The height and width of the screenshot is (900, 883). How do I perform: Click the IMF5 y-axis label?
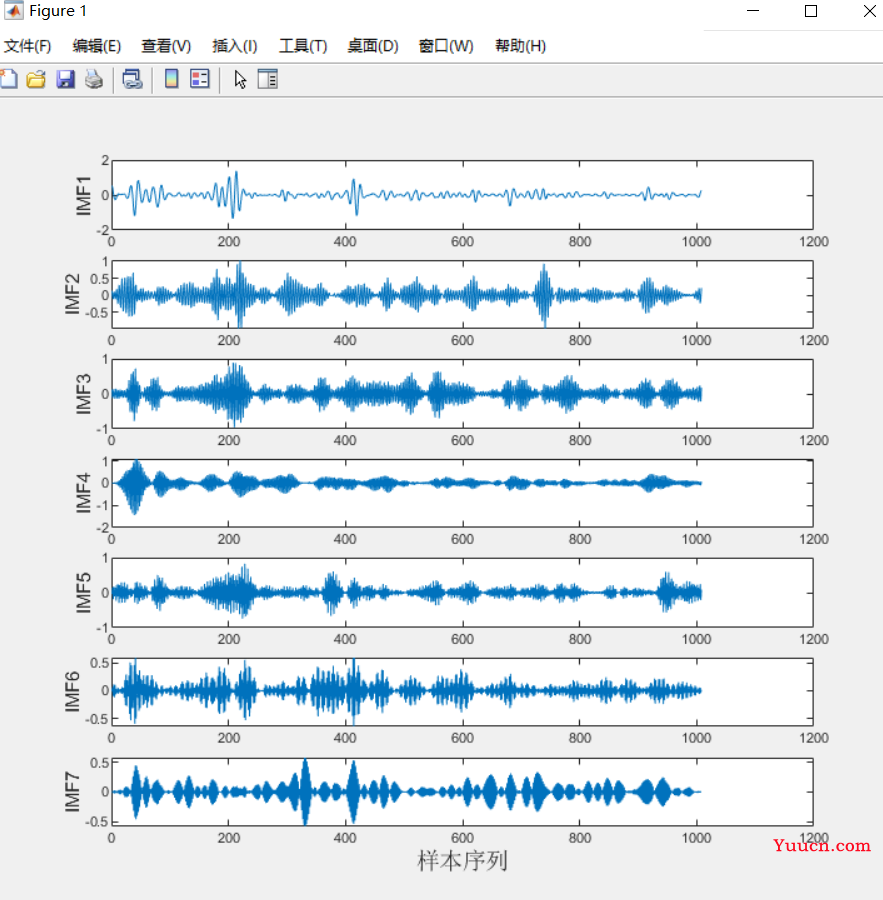pyautogui.click(x=84, y=592)
